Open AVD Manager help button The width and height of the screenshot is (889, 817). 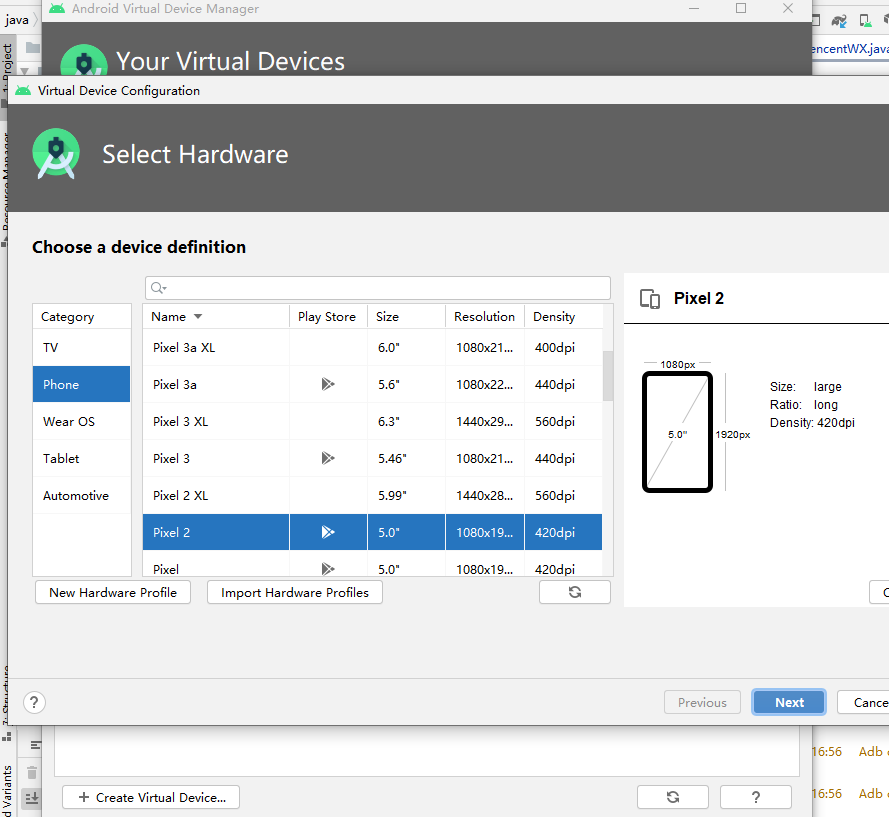[x=756, y=797]
